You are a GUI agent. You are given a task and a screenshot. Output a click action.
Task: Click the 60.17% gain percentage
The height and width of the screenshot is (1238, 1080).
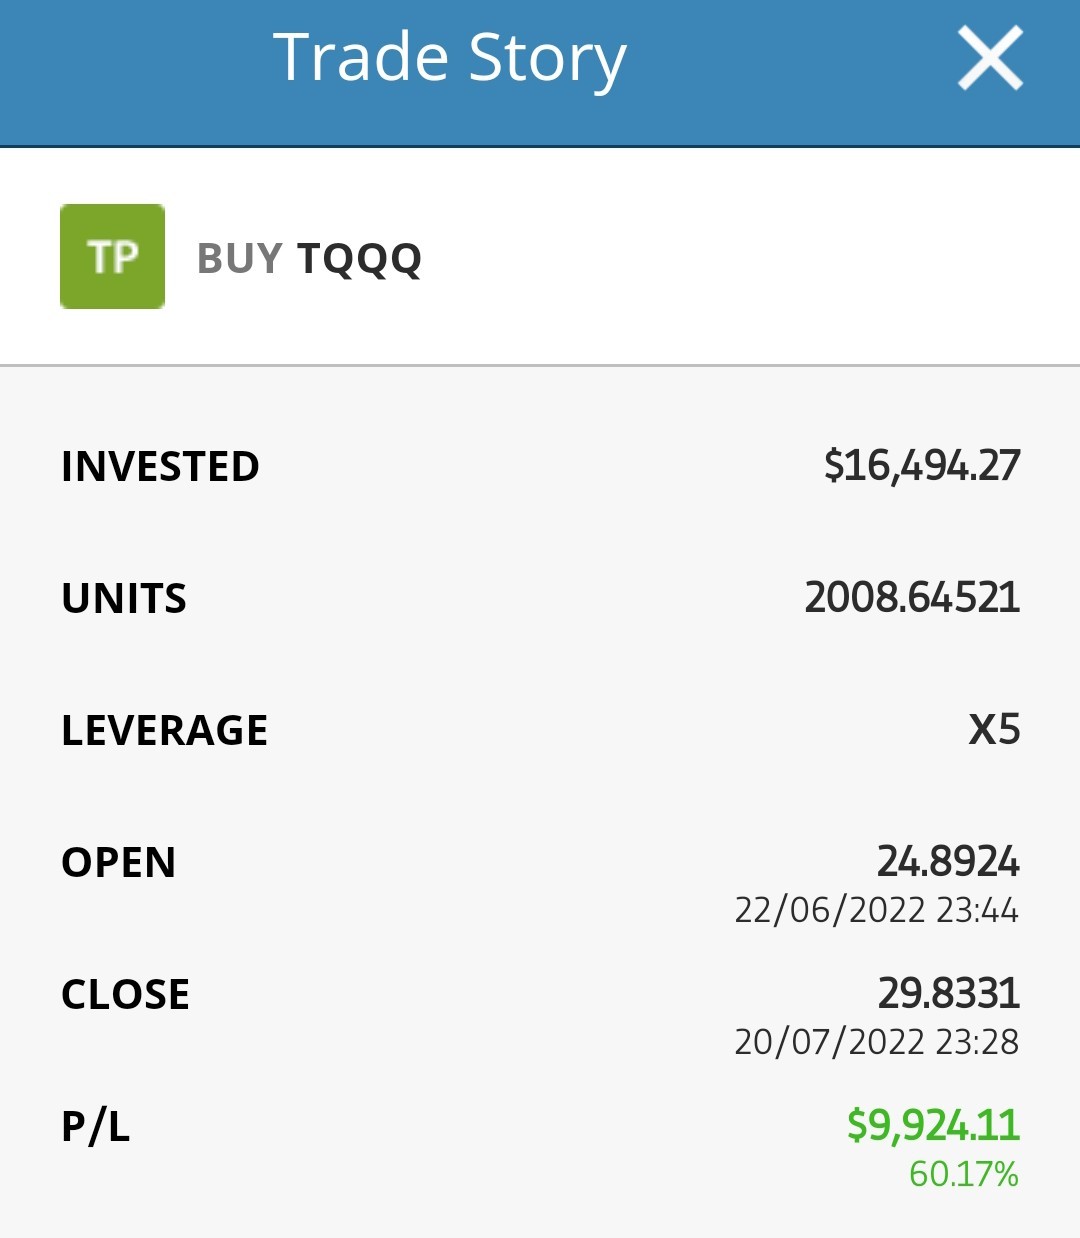click(x=964, y=1174)
